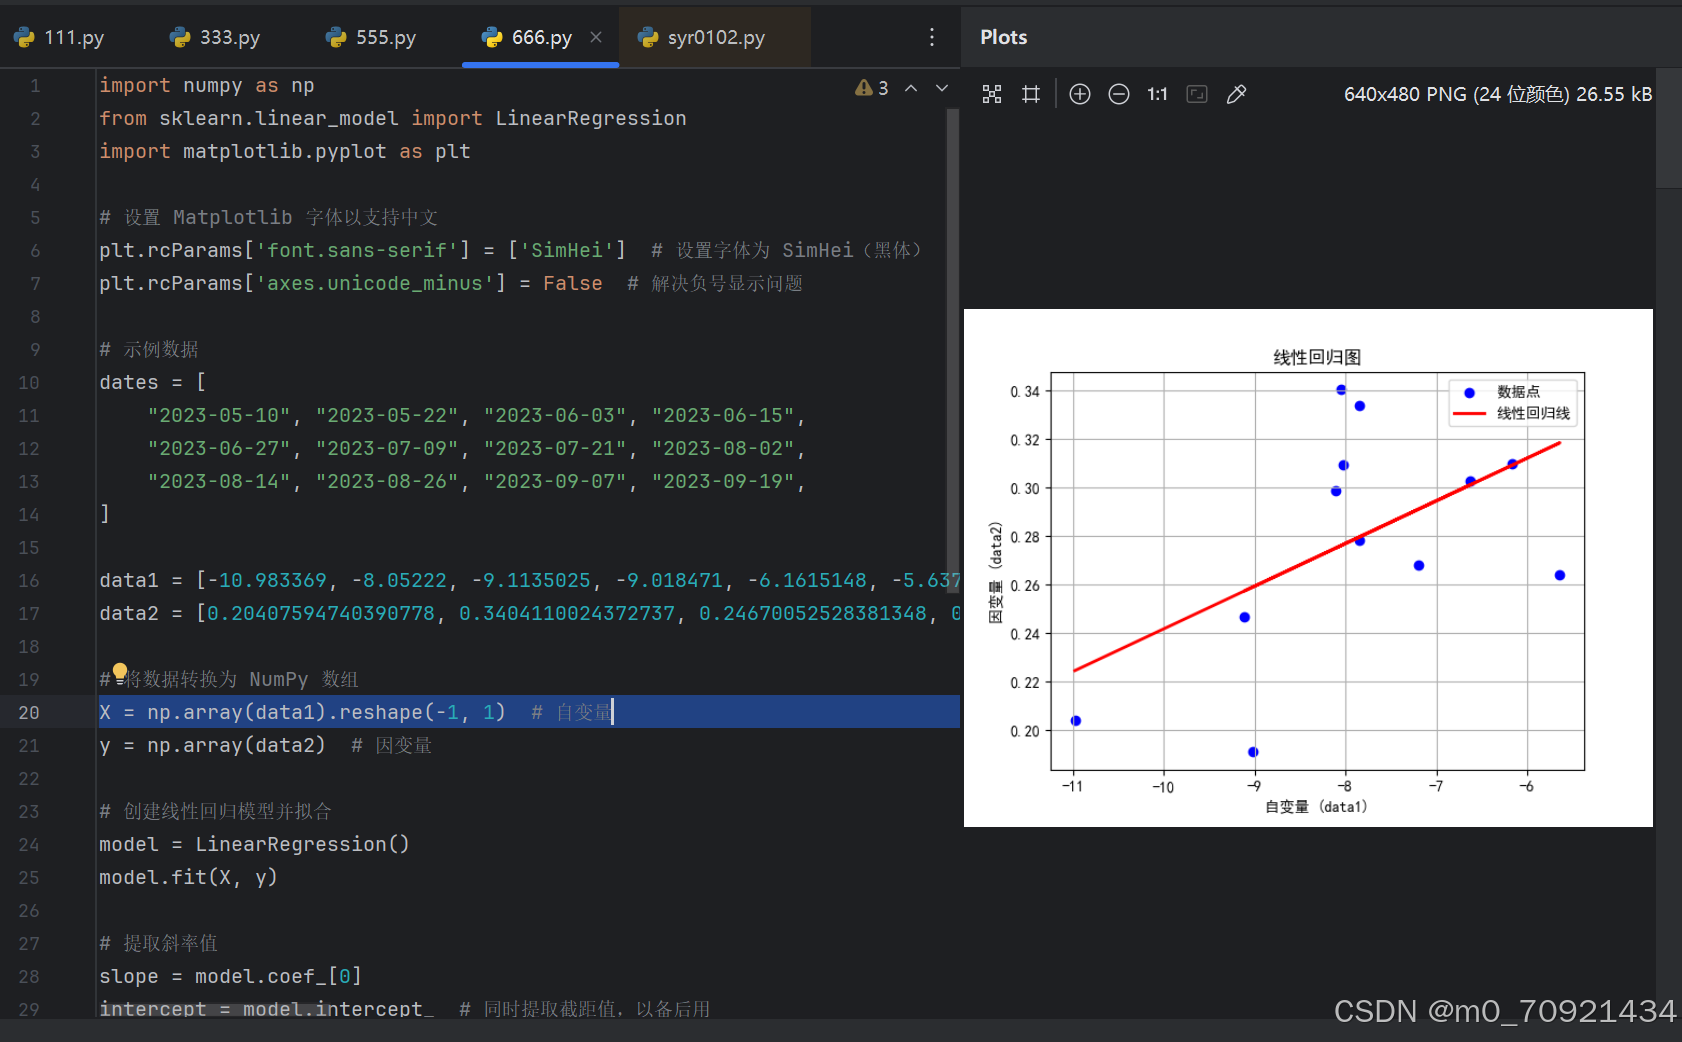The image size is (1682, 1042).
Task: Toggle fit image to panel view
Action: 1196,93
